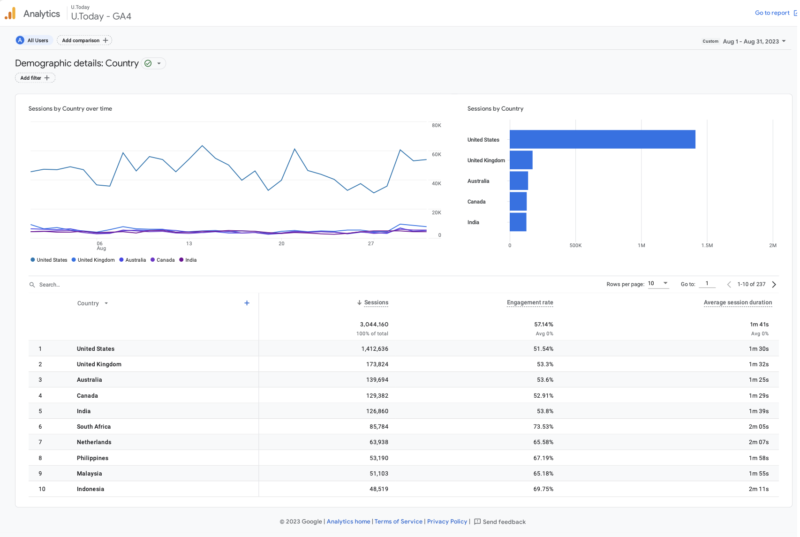Toggle India series in chart legend
The height and width of the screenshot is (537, 800).
pyautogui.click(x=188, y=259)
